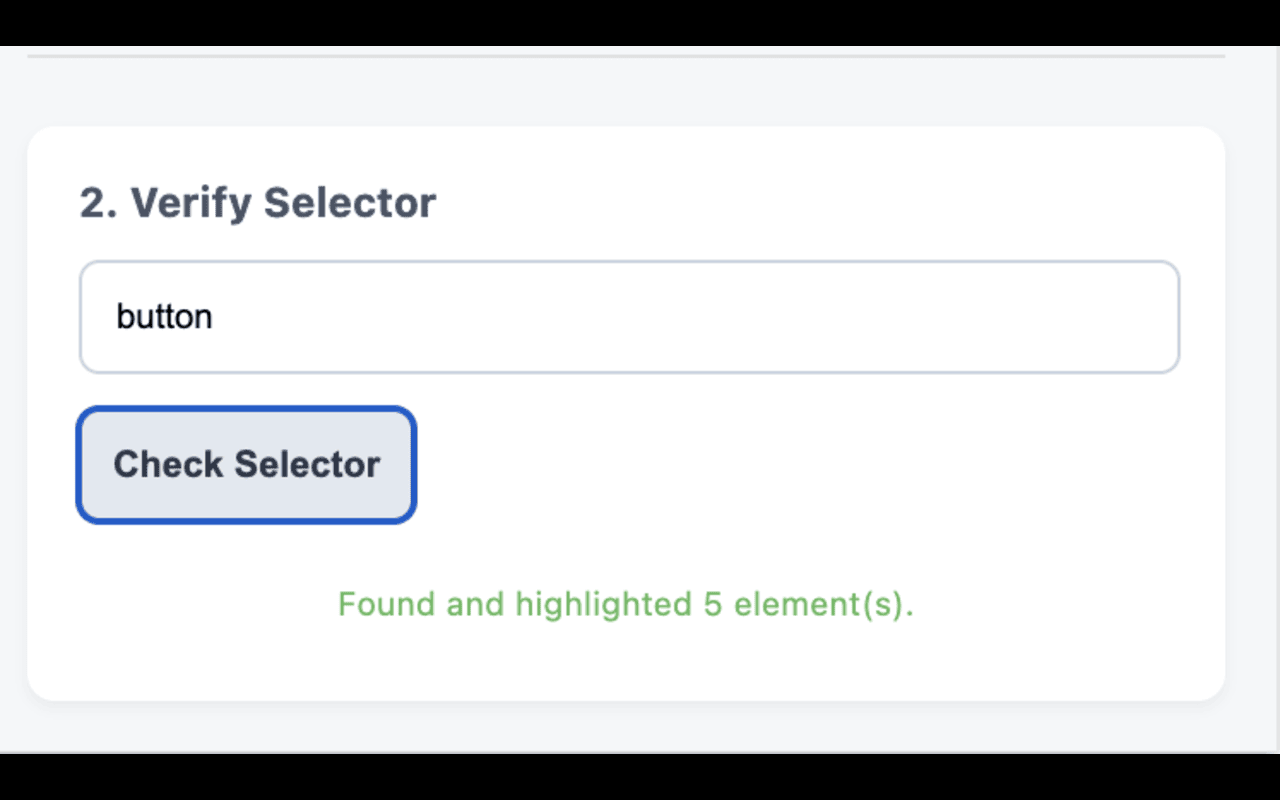The height and width of the screenshot is (800, 1280).
Task: Focus the selector input containing "button"
Action: coord(629,317)
